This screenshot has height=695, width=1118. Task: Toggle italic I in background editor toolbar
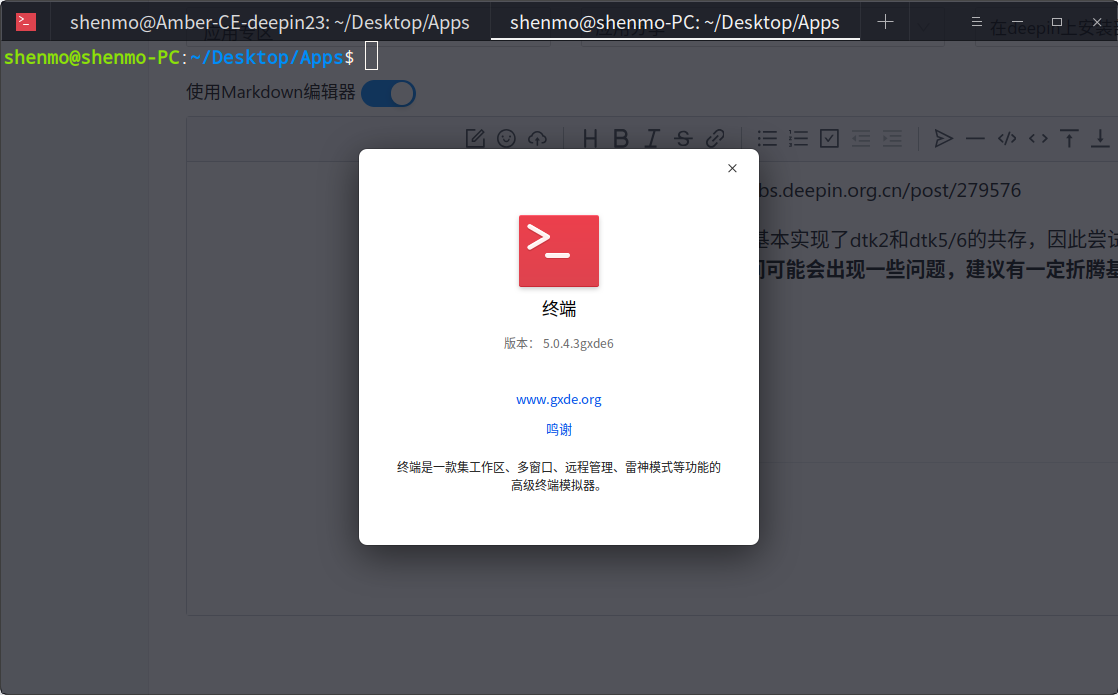[652, 138]
